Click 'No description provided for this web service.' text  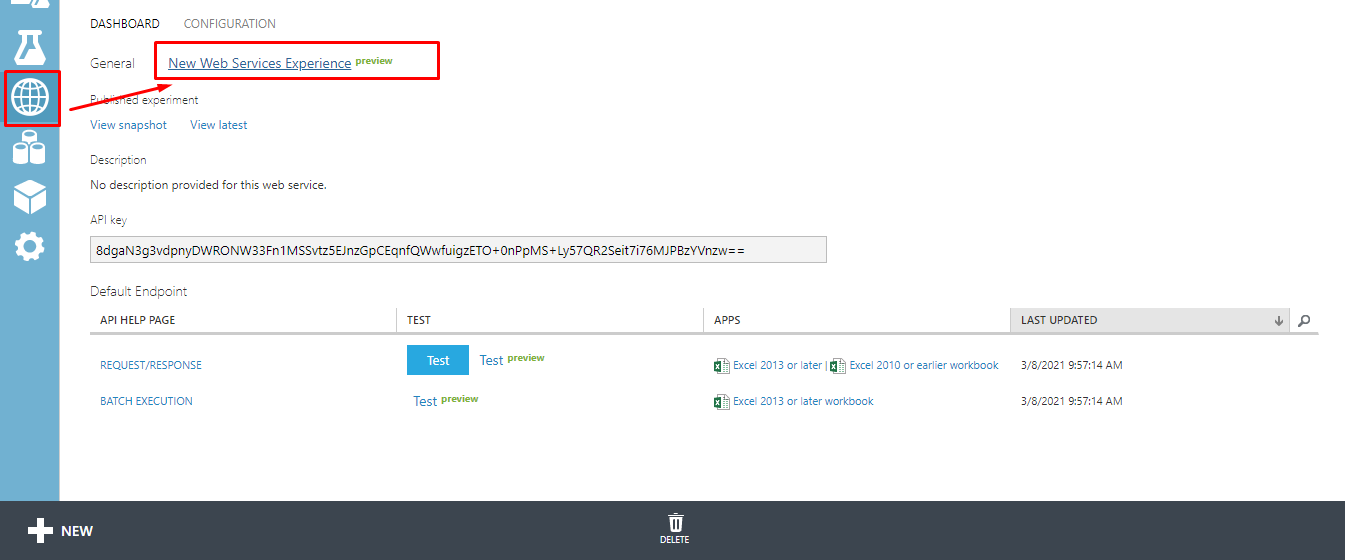[x=208, y=185]
